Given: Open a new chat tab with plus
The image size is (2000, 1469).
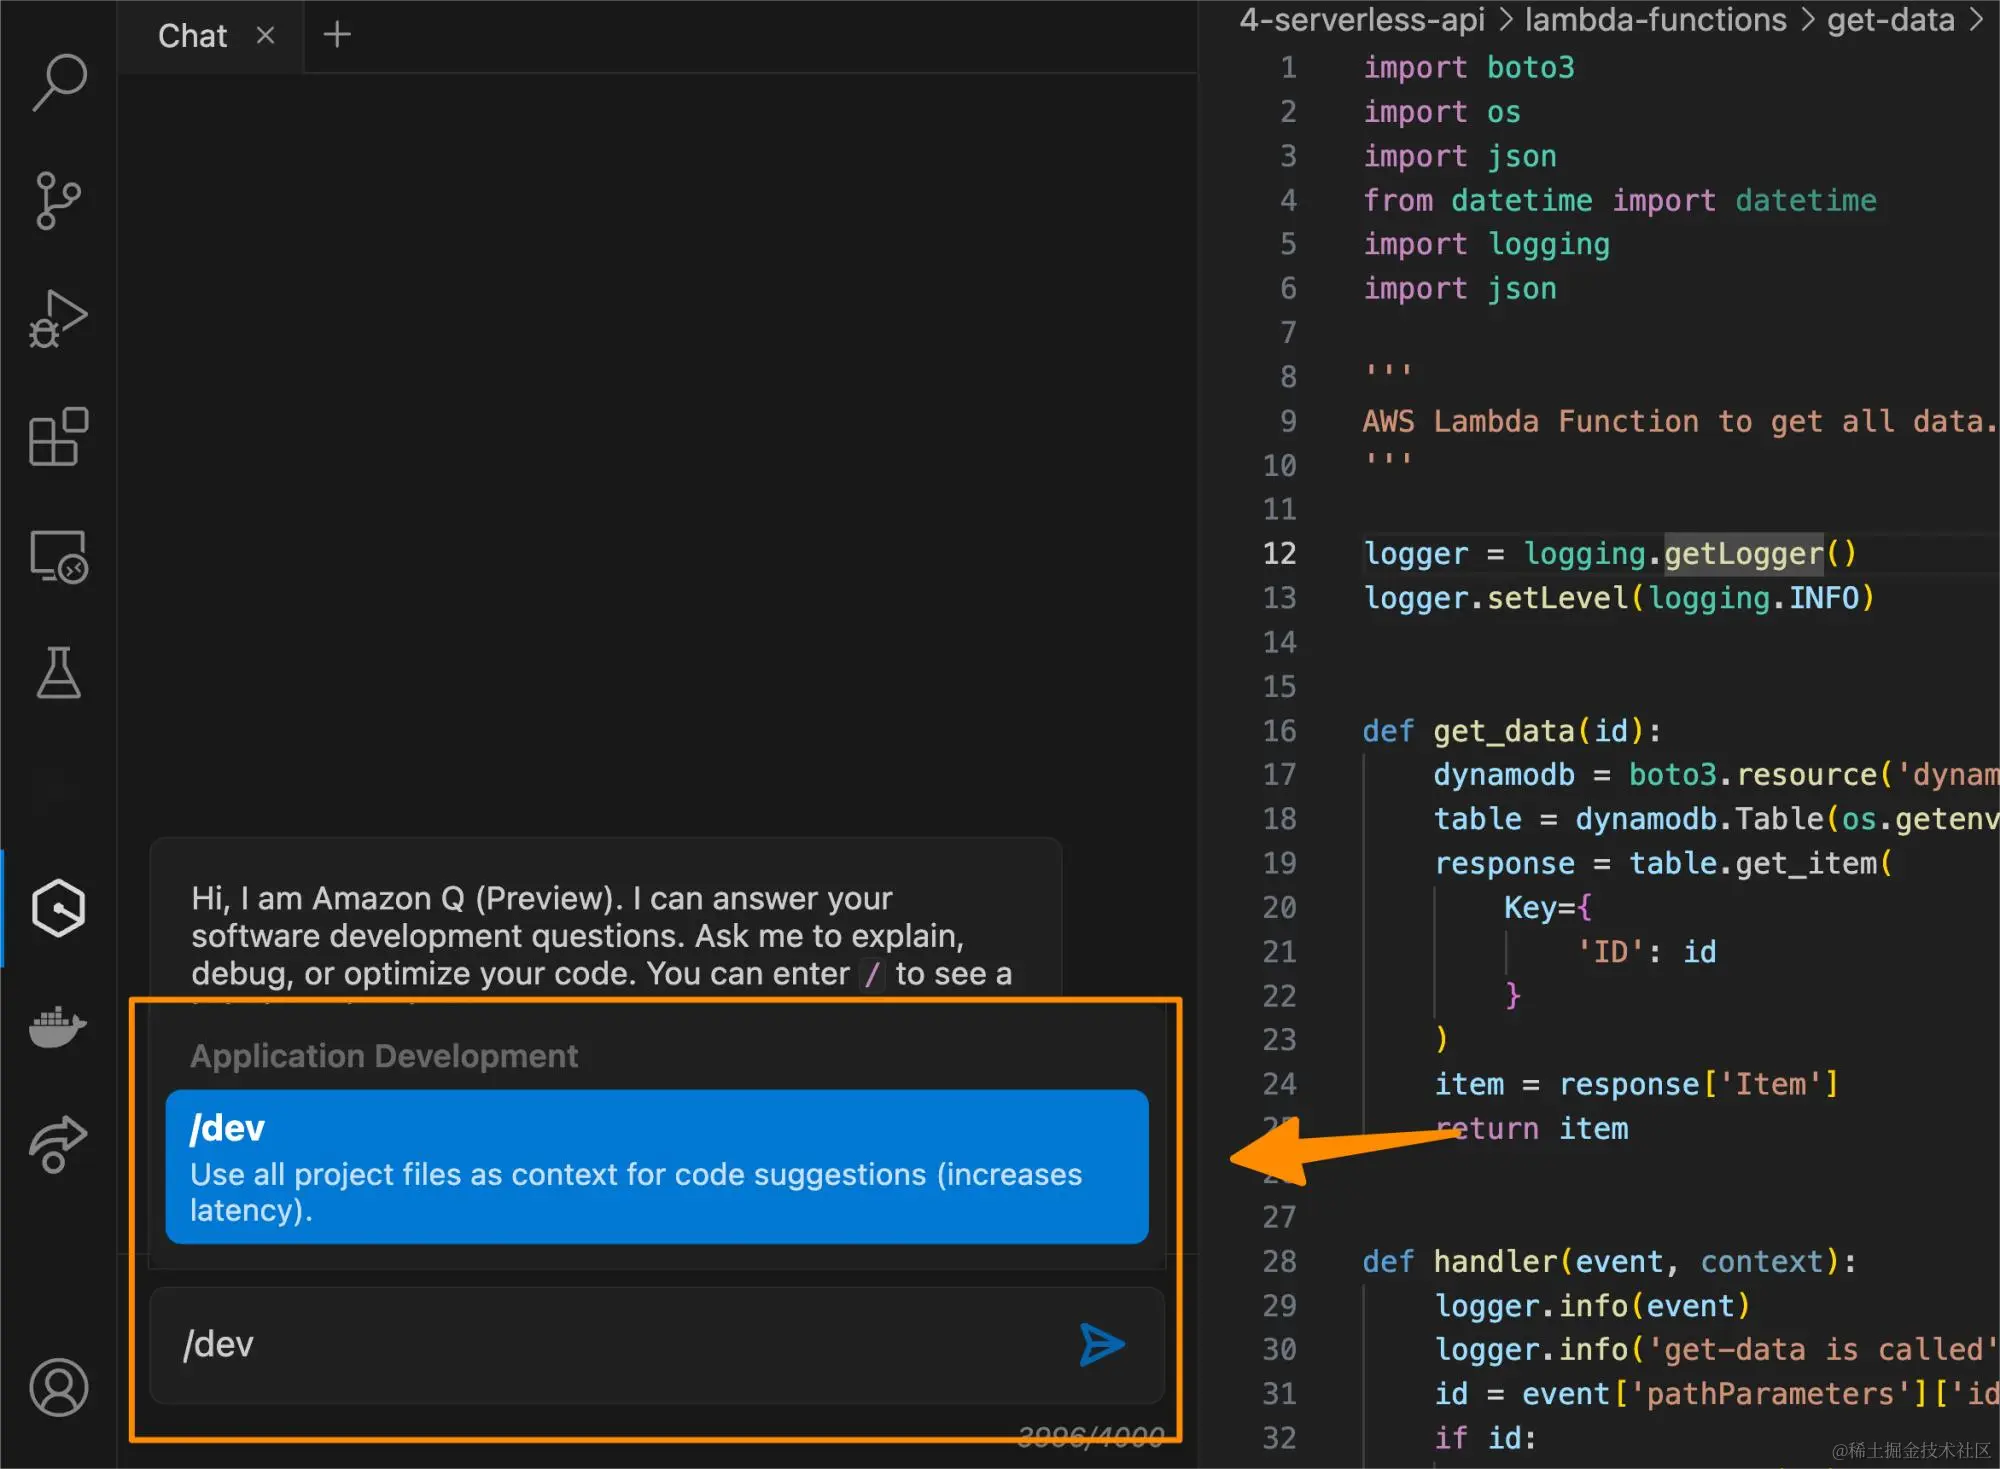Looking at the screenshot, I should 337,36.
